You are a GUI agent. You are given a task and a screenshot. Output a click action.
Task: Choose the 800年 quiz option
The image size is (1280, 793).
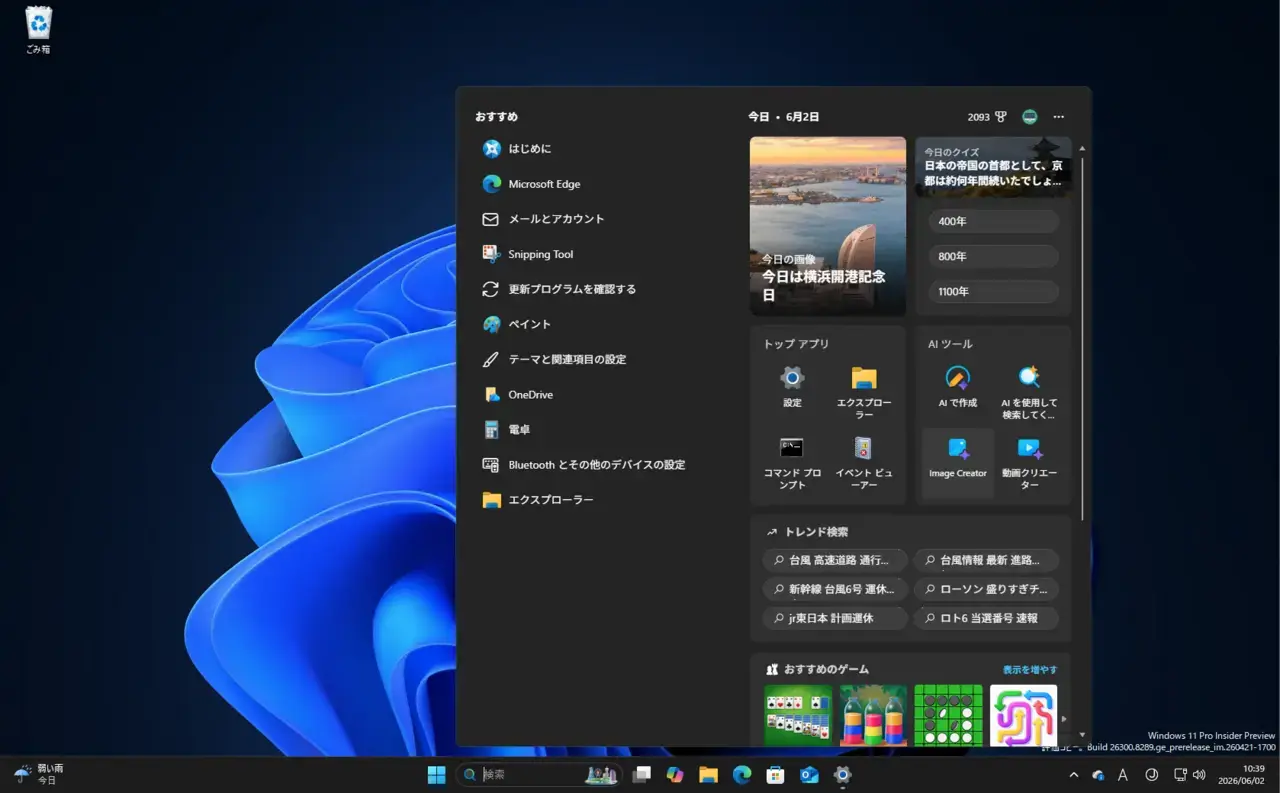point(993,257)
